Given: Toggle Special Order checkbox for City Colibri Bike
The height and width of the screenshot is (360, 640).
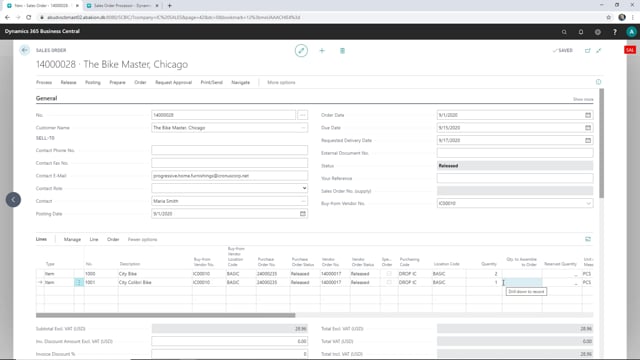Looking at the screenshot, I should tap(389, 282).
